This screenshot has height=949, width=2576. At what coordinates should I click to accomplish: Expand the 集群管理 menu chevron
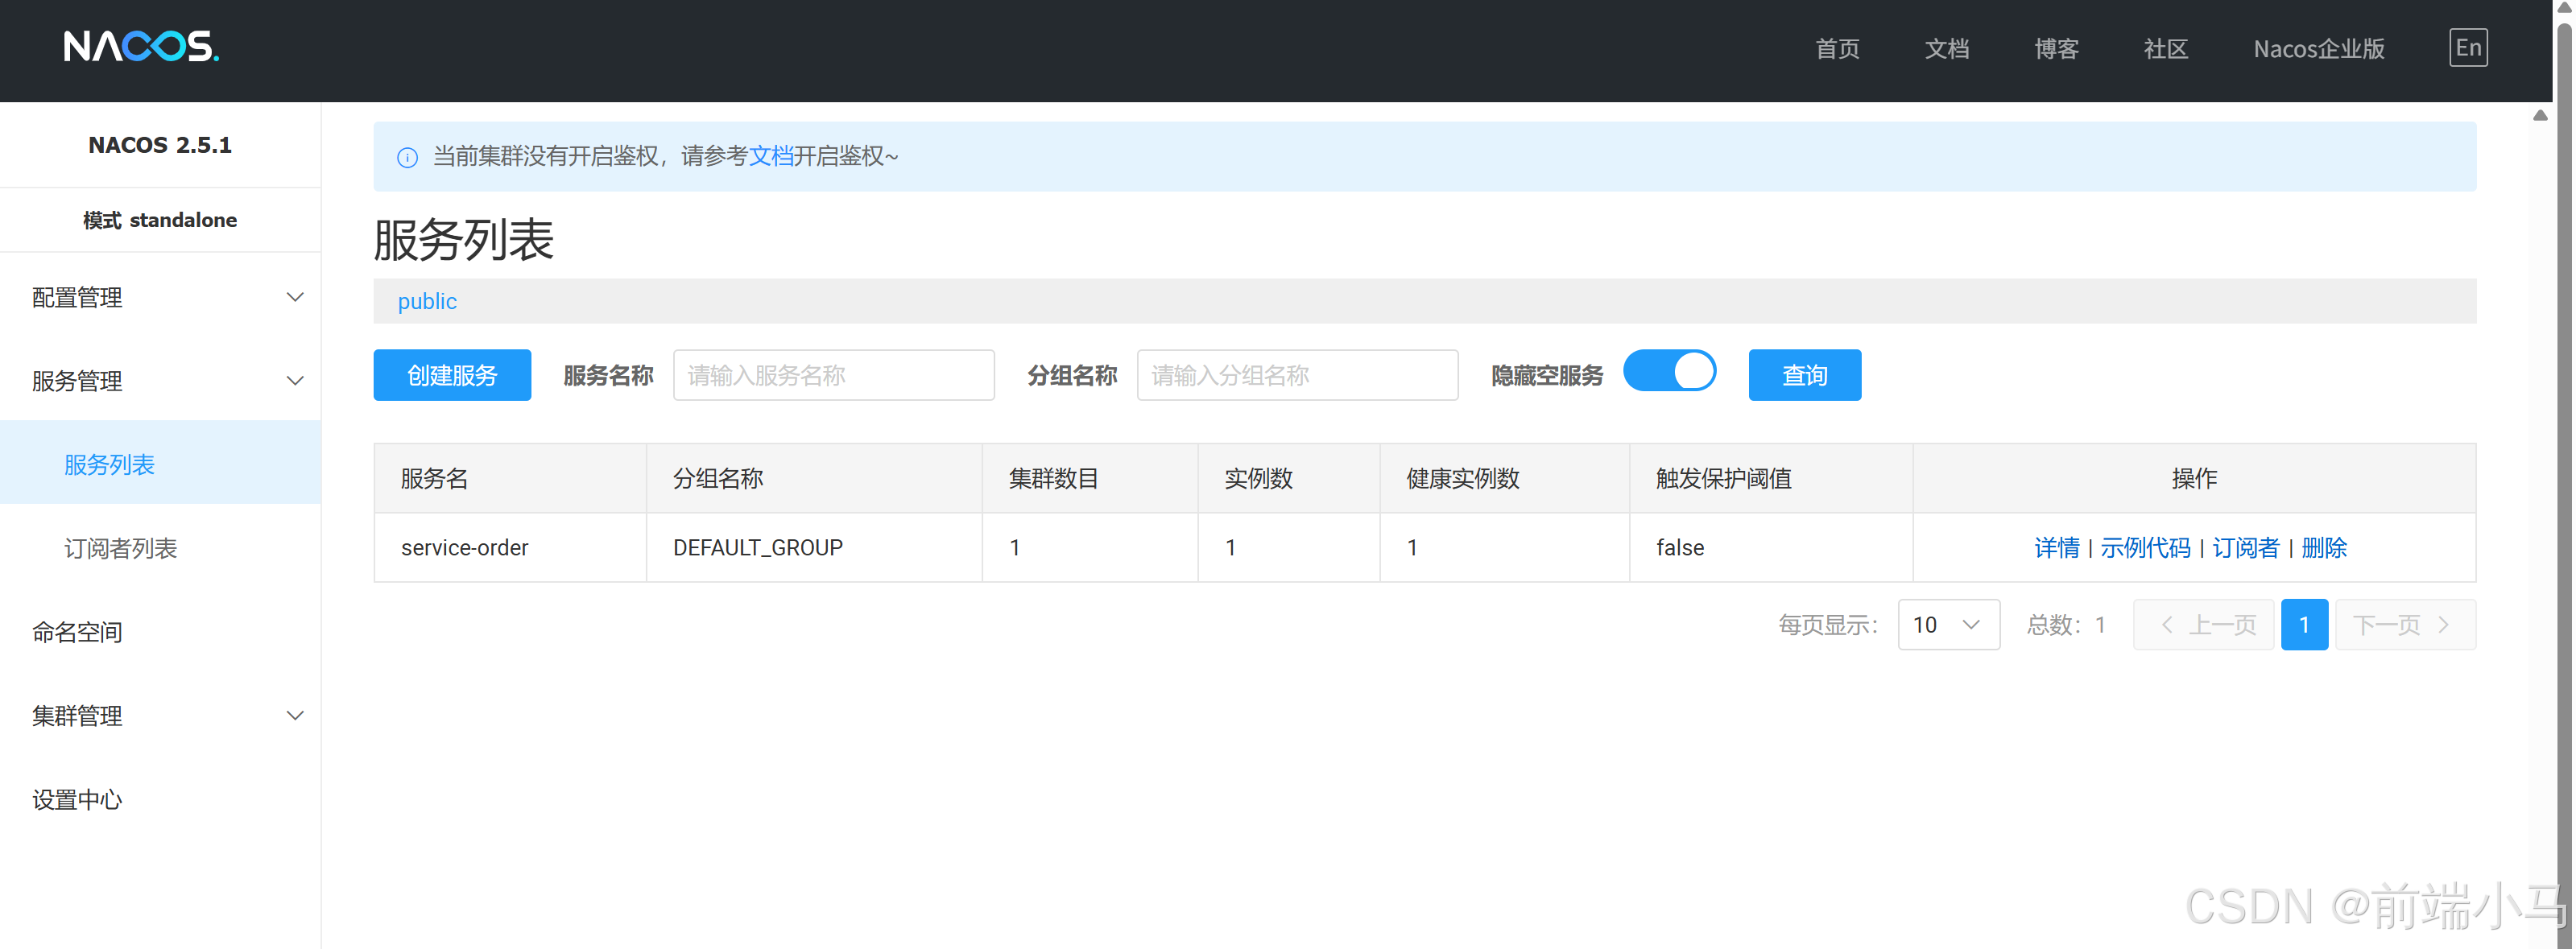click(295, 716)
